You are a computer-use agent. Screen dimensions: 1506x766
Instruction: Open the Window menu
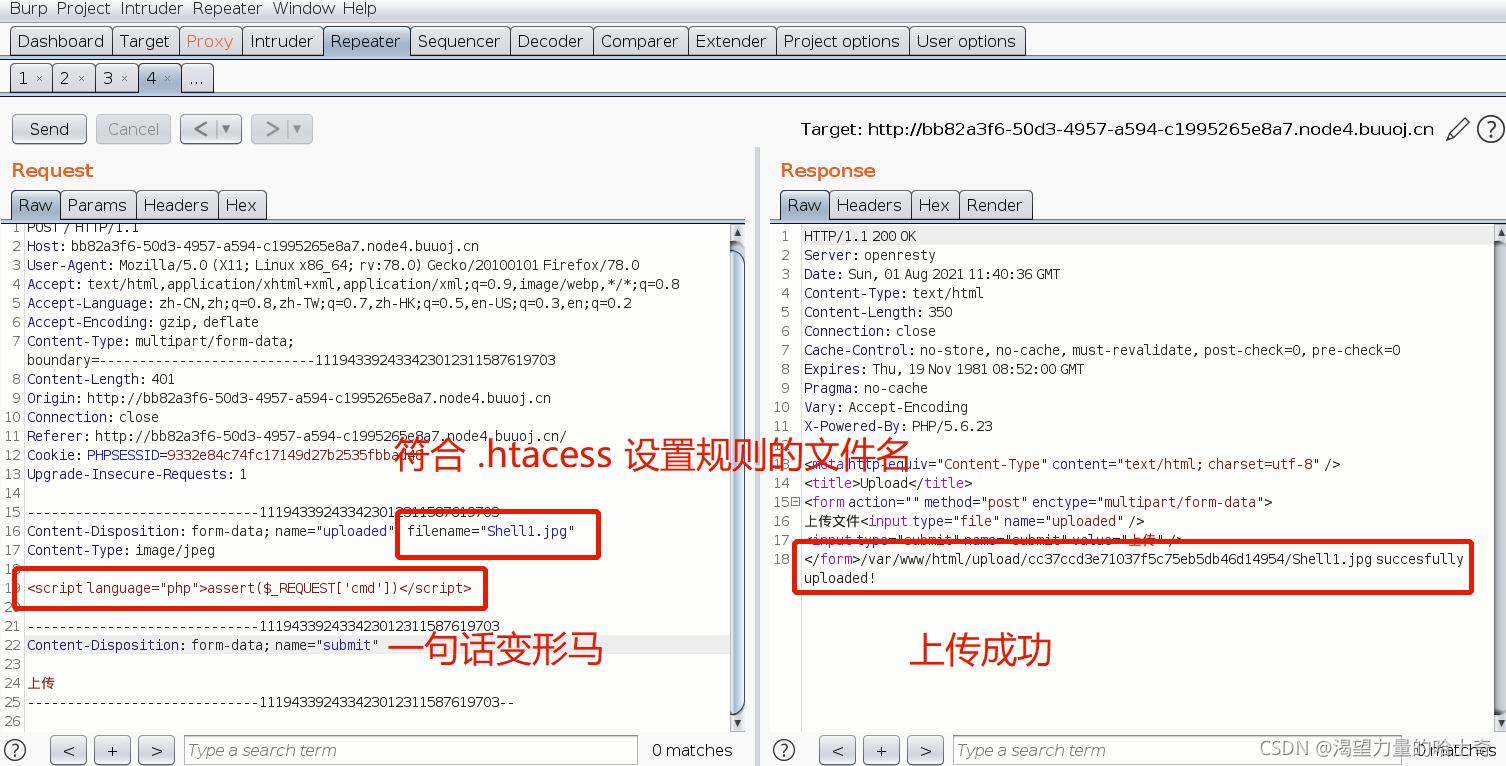(x=305, y=9)
